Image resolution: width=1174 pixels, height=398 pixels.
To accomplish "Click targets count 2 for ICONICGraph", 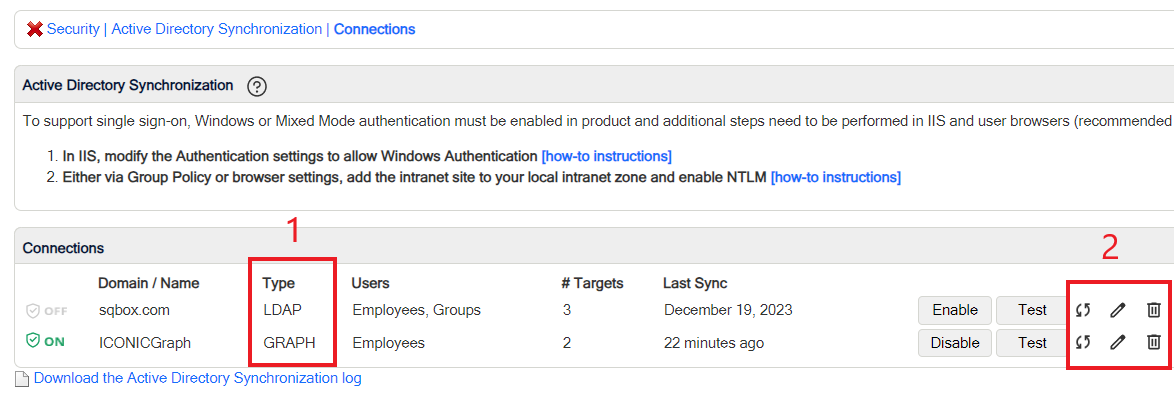I will (568, 343).
